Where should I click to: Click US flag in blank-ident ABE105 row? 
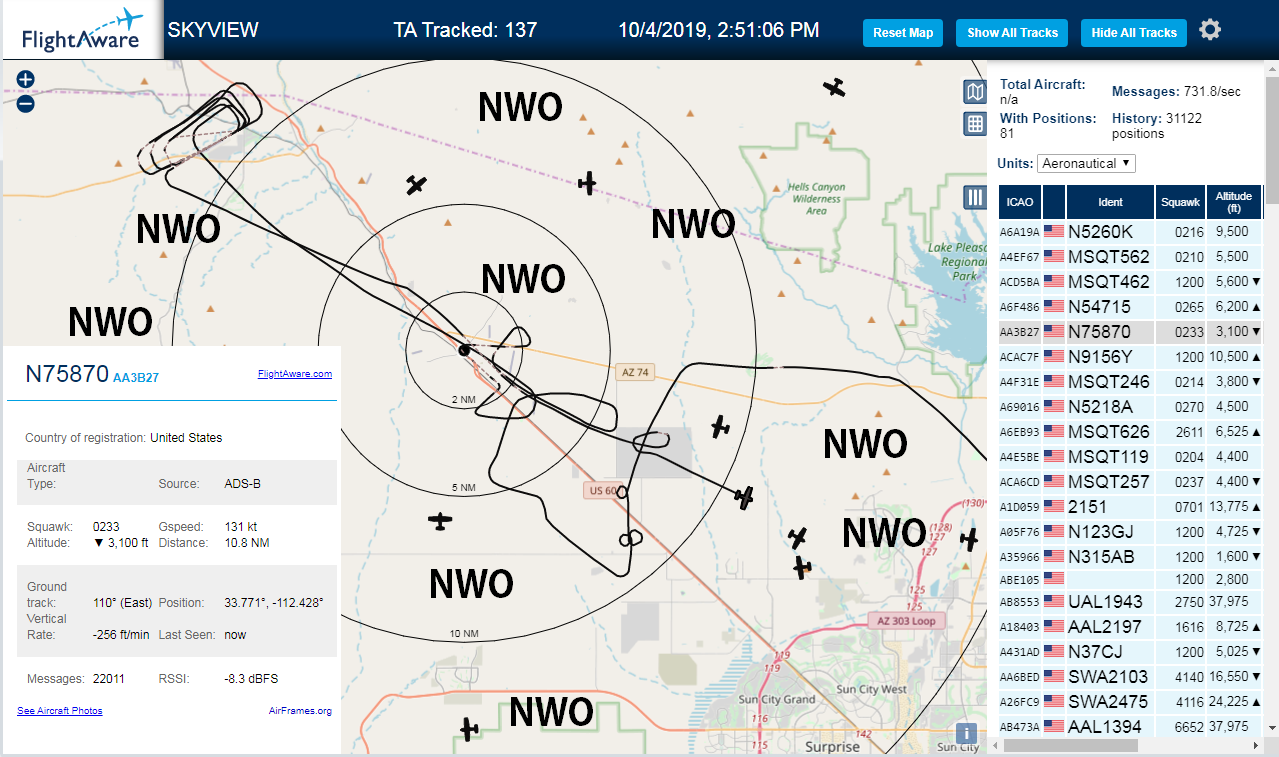click(1054, 578)
